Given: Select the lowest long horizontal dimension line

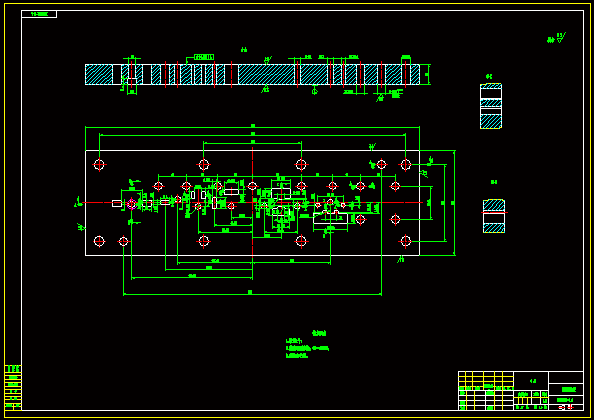Looking at the screenshot, I should [252, 294].
